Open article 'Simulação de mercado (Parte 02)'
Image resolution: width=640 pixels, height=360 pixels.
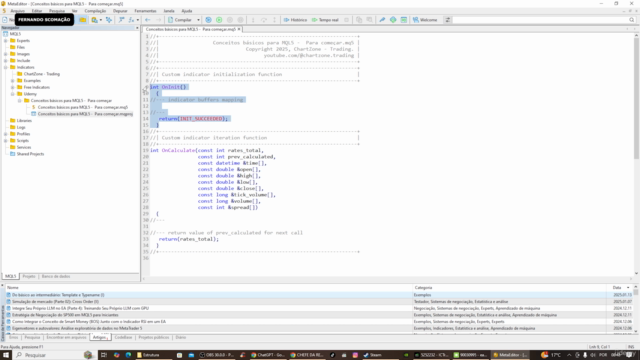pos(55,302)
